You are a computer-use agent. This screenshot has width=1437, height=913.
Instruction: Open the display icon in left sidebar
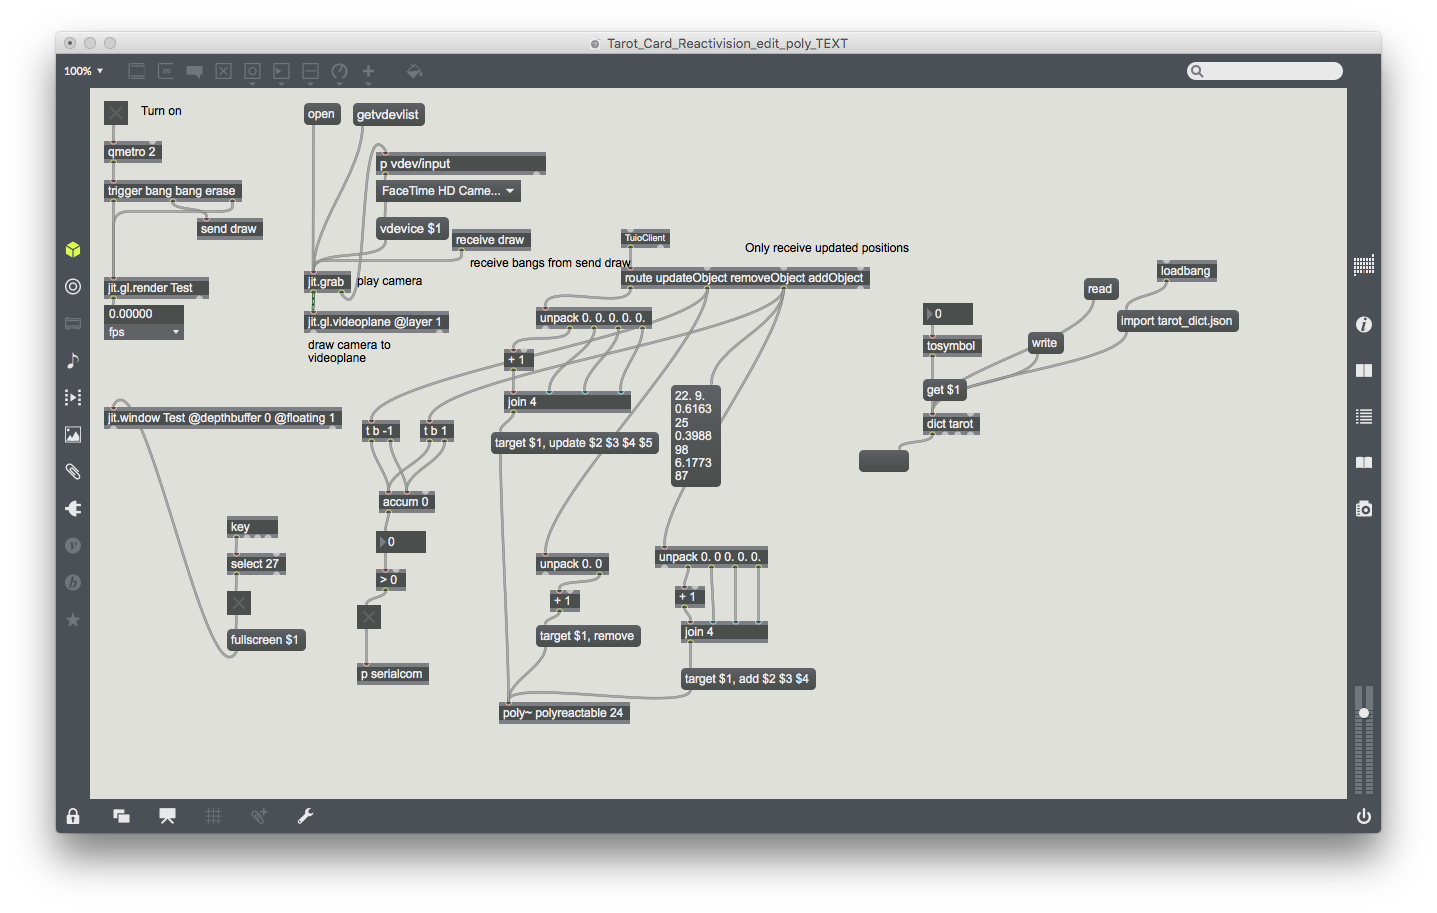(73, 323)
